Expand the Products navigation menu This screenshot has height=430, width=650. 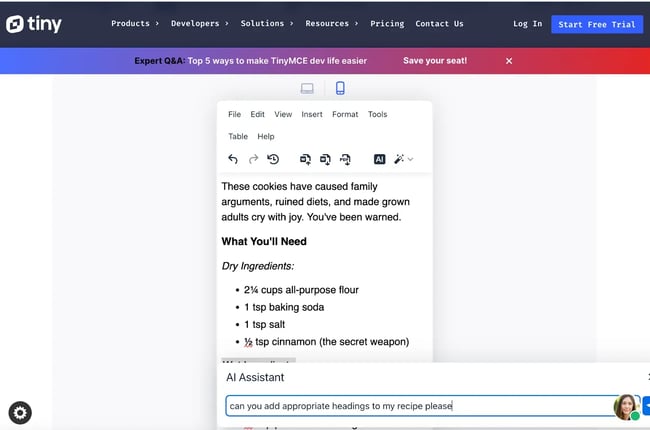pyautogui.click(x=135, y=24)
